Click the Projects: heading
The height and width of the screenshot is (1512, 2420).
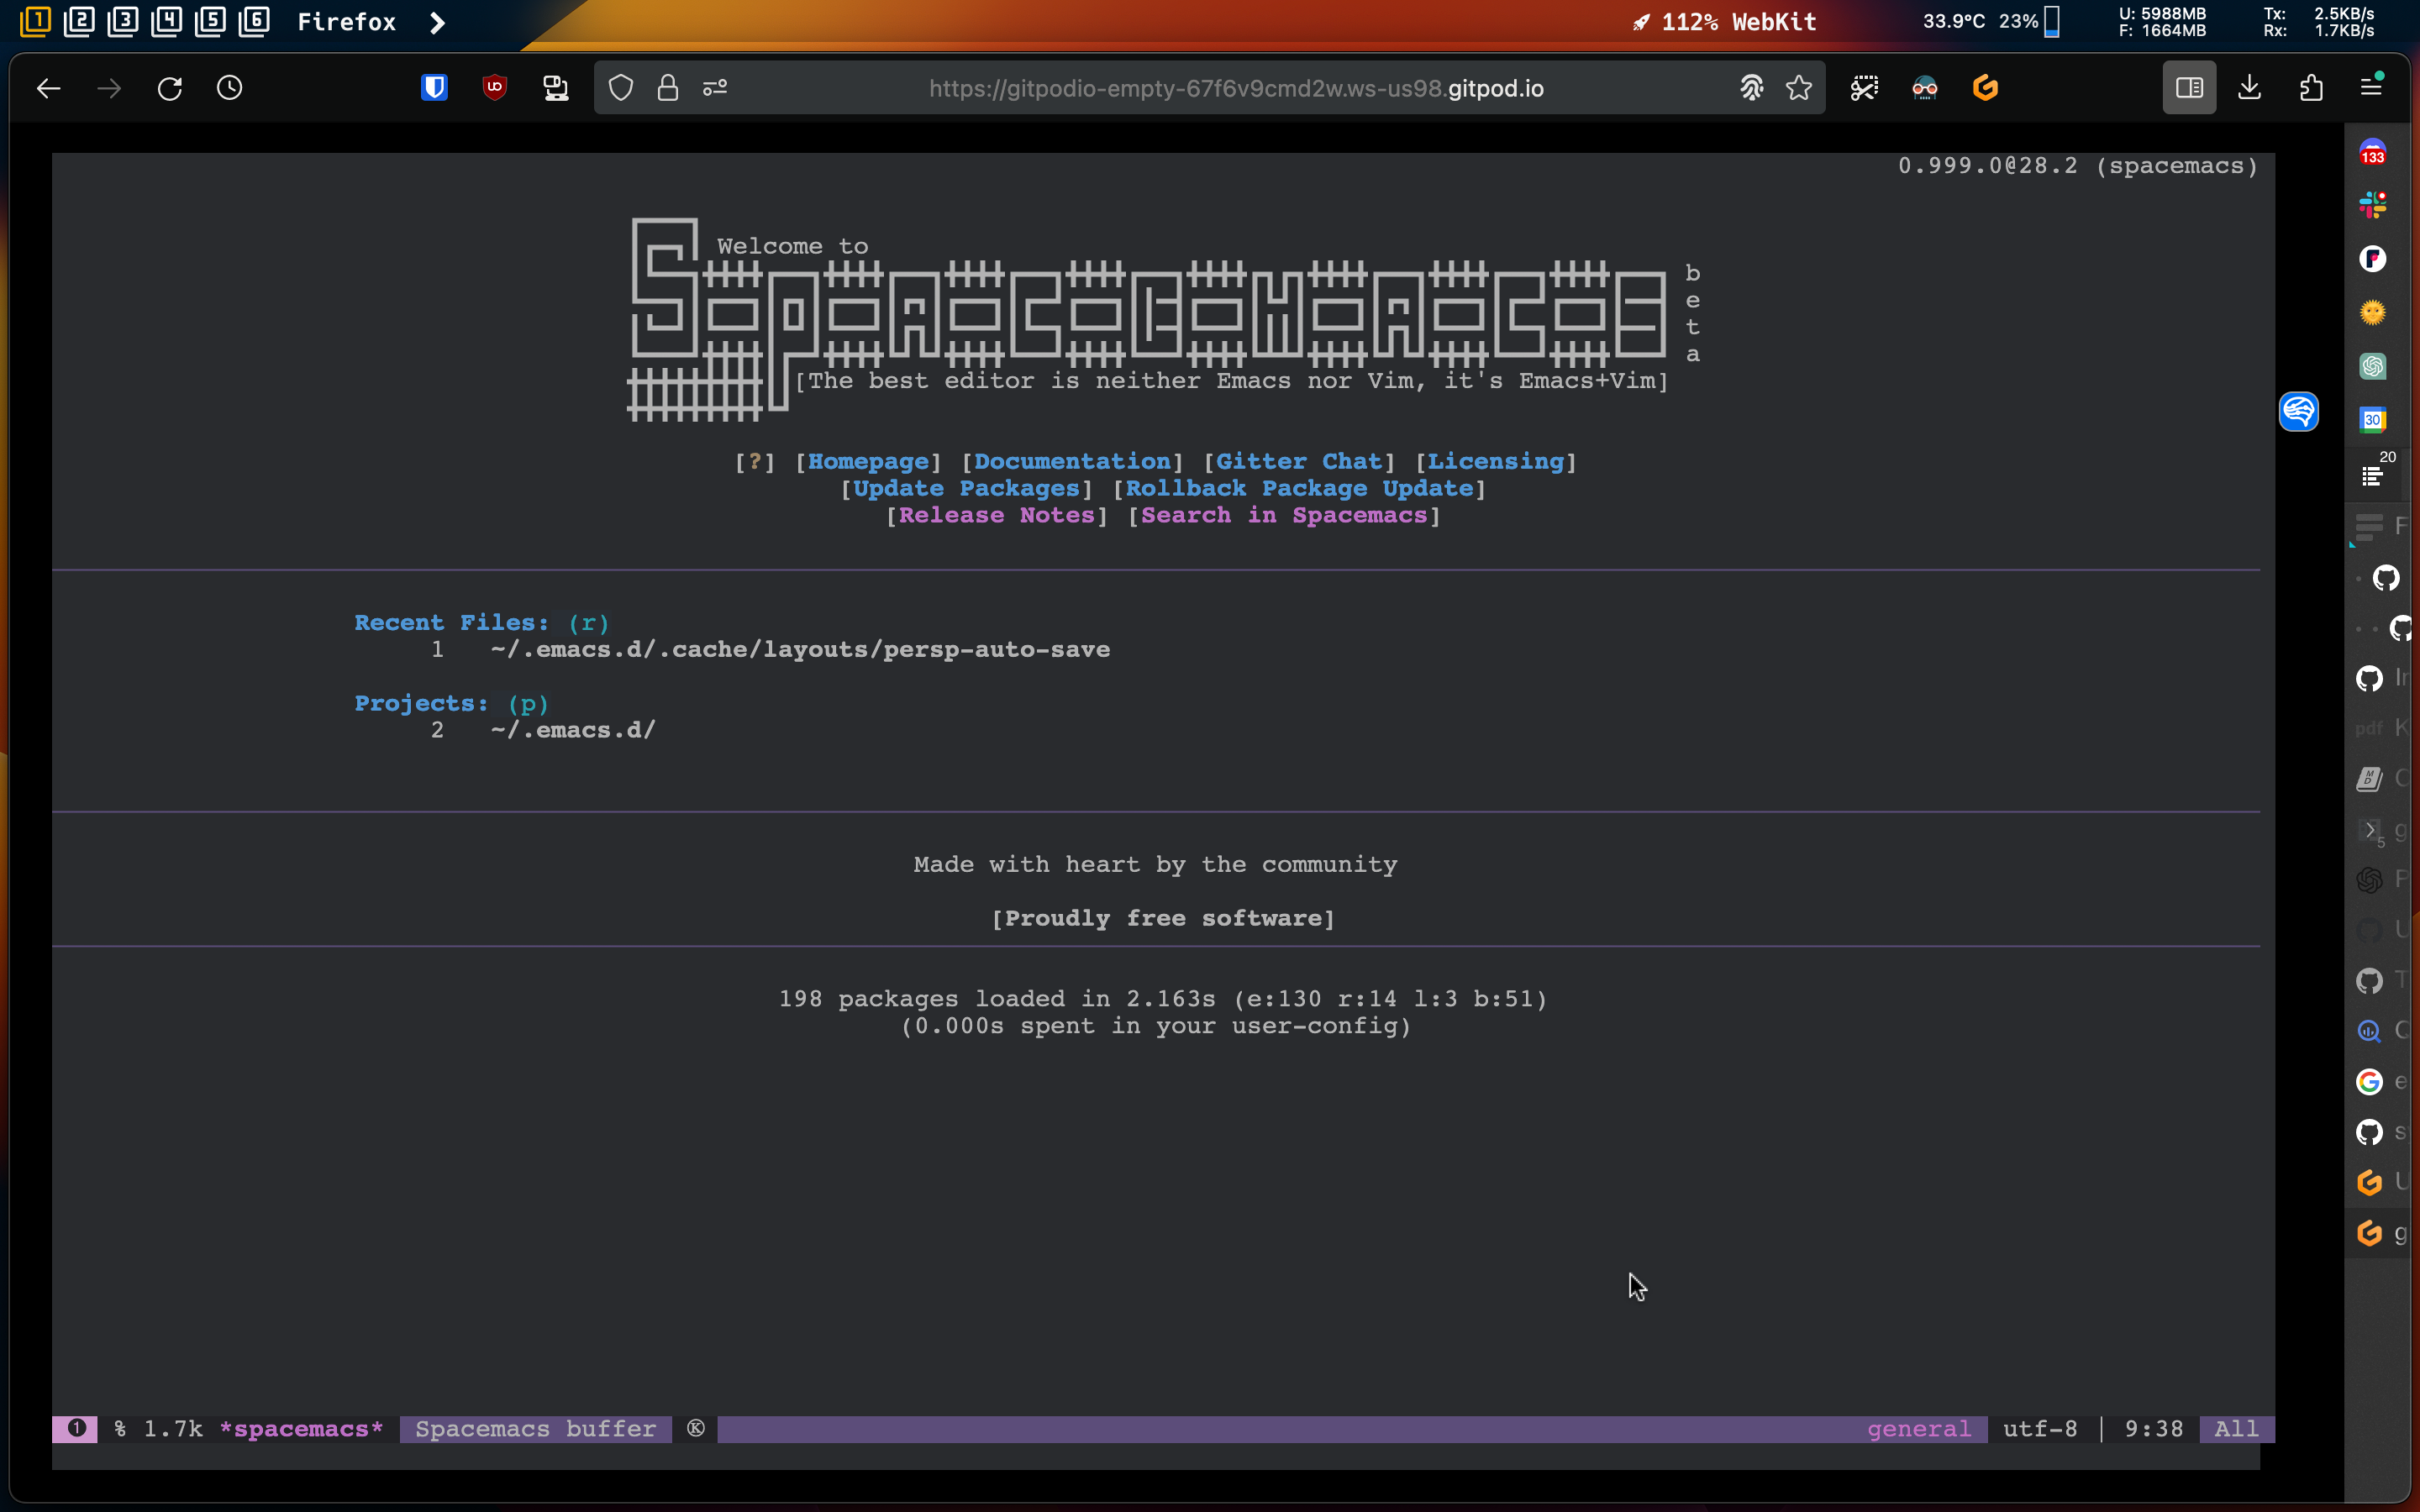[x=422, y=703]
